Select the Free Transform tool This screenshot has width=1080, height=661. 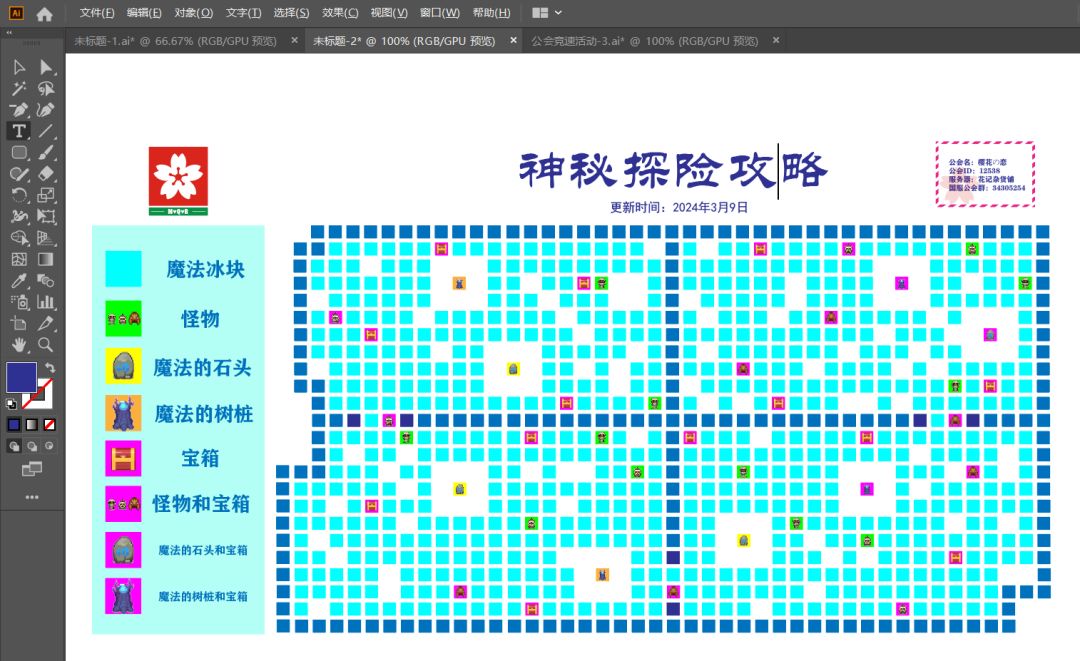(45, 216)
